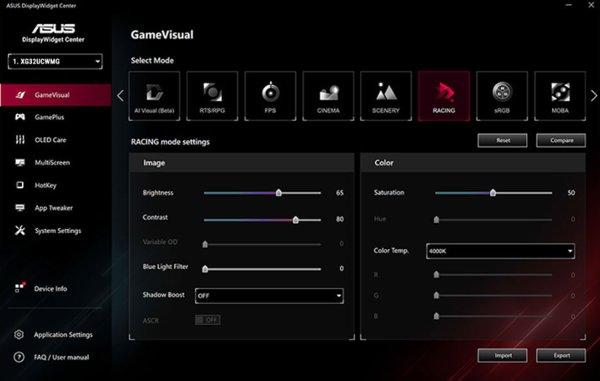Select the CINEMA mode tile

pyautogui.click(x=328, y=96)
